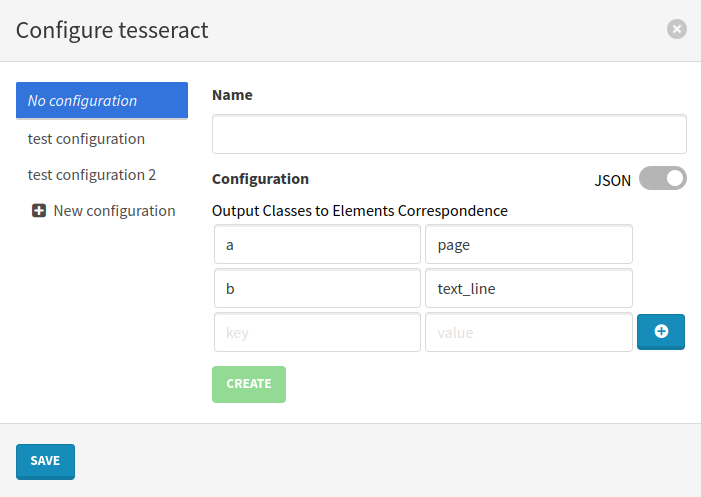
Task: Click the New configuration plus icon
Action: pyautogui.click(x=39, y=211)
